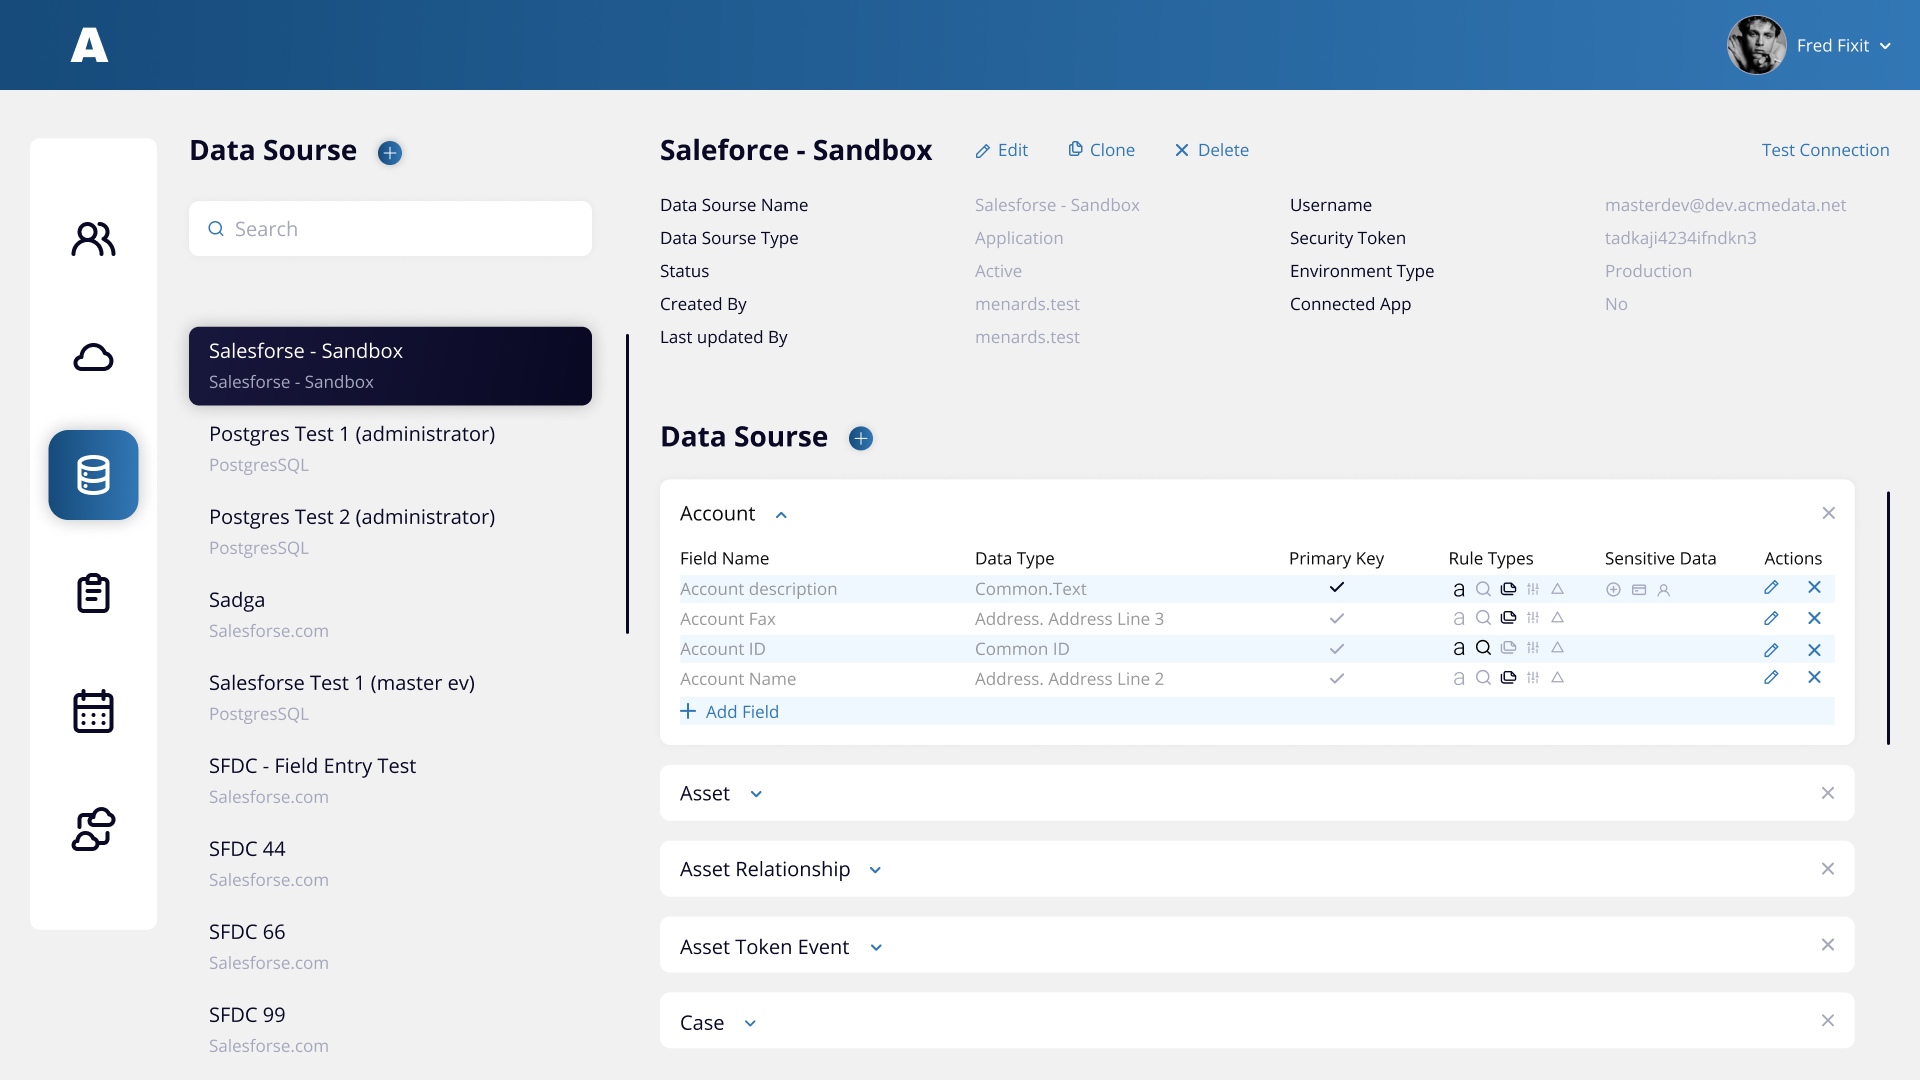Delete the Account Name field row
Screen dimensions: 1920x1080
(x=1814, y=678)
